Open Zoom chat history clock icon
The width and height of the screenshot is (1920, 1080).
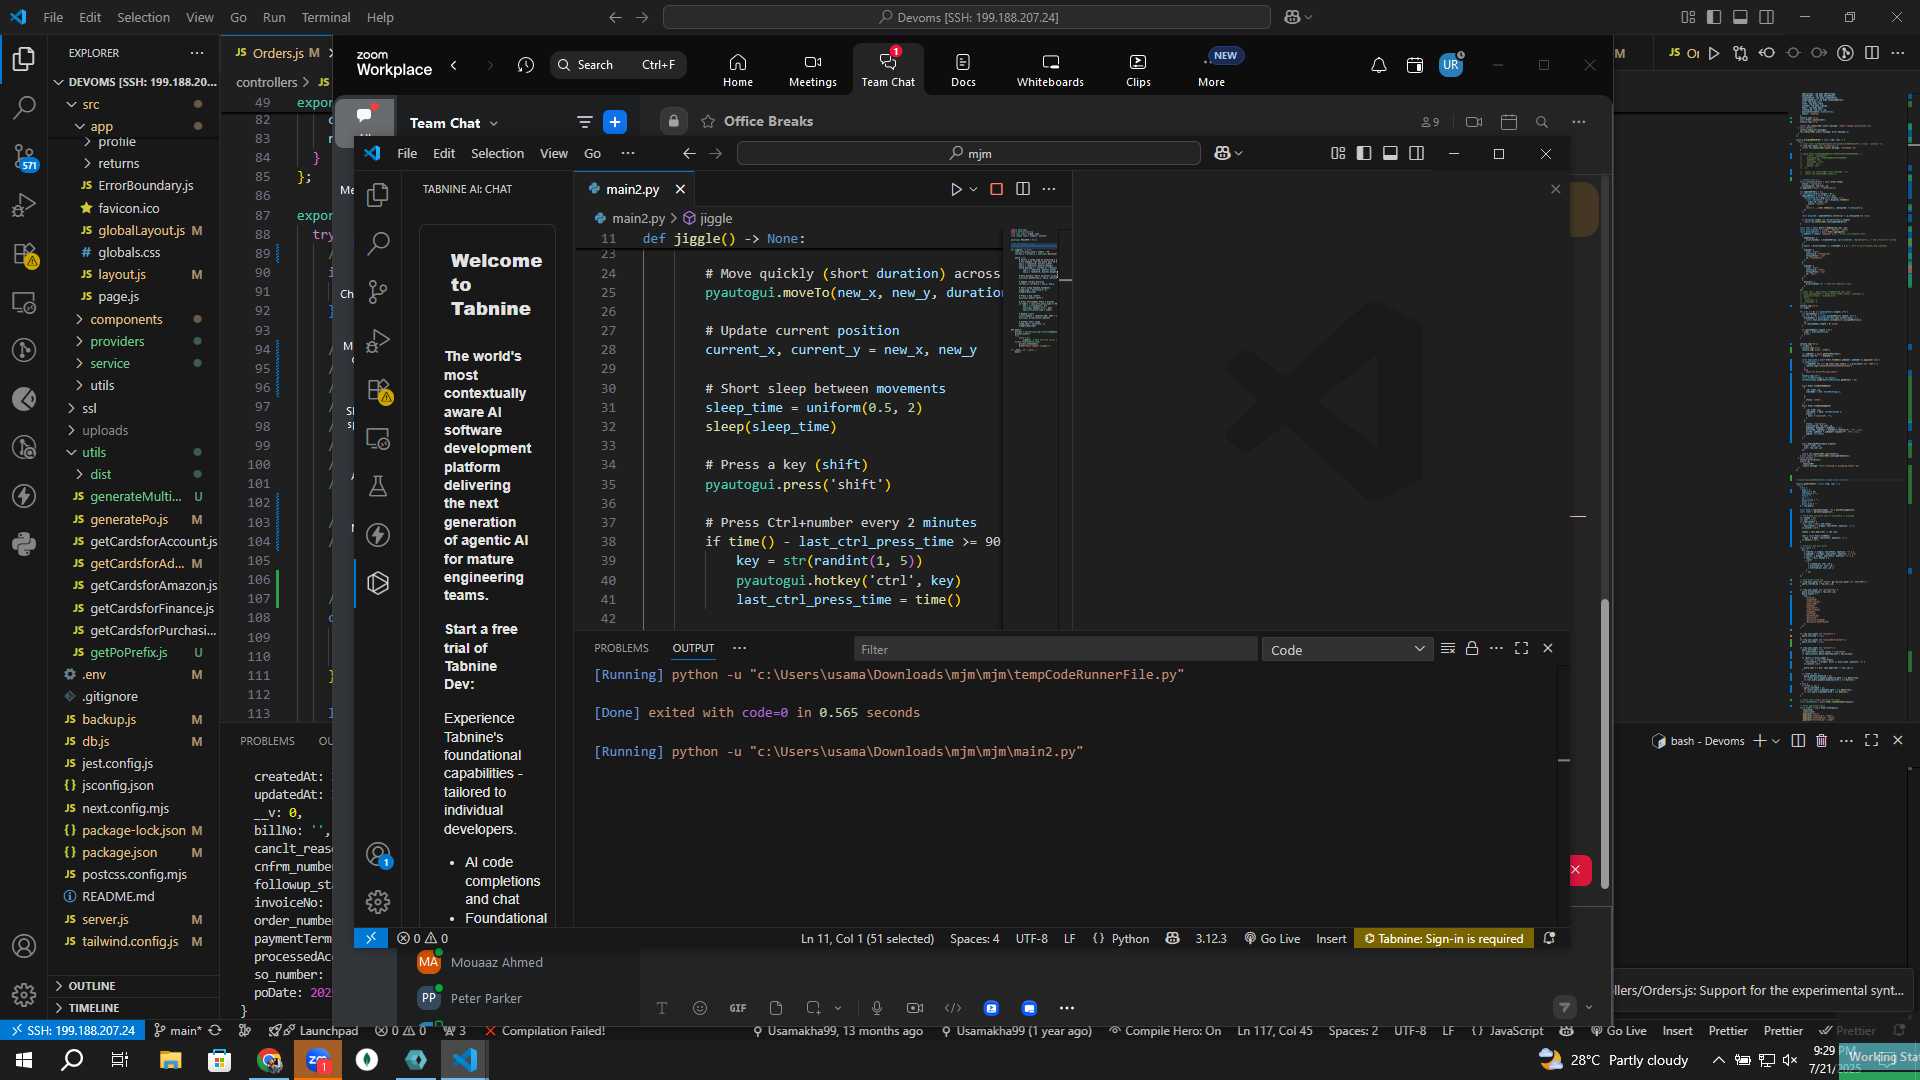(x=526, y=65)
